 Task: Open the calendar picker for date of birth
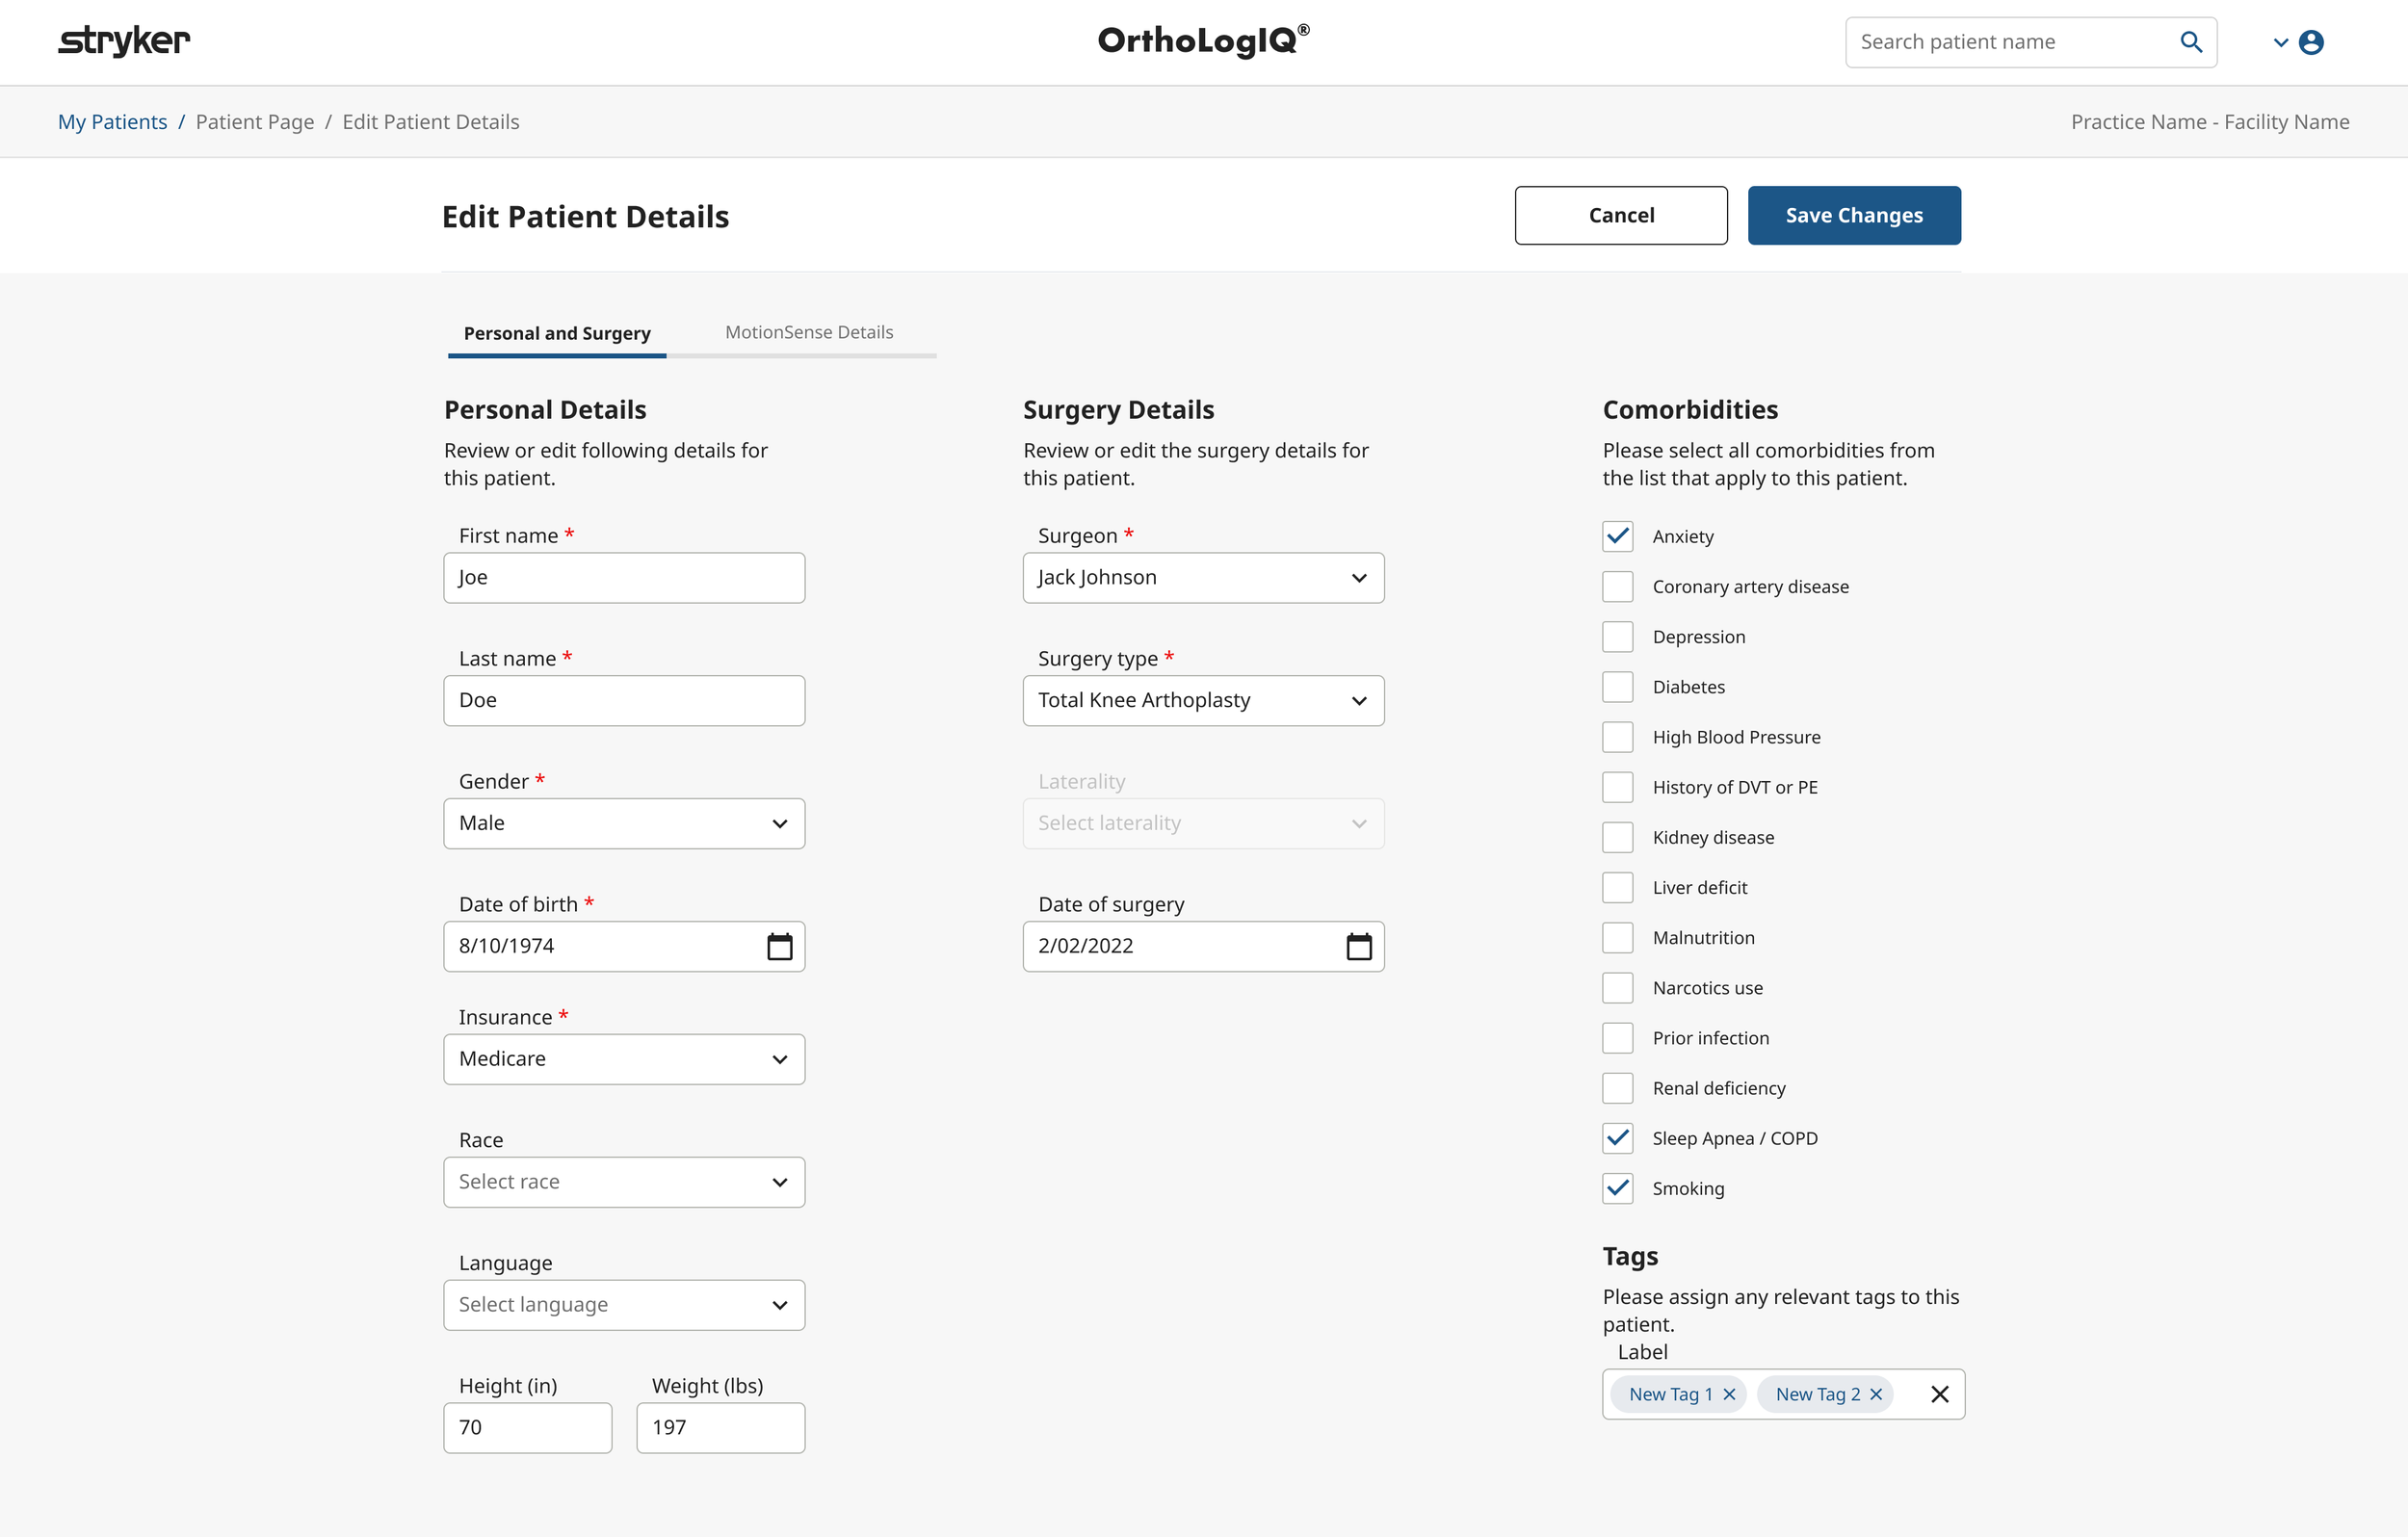tap(780, 945)
